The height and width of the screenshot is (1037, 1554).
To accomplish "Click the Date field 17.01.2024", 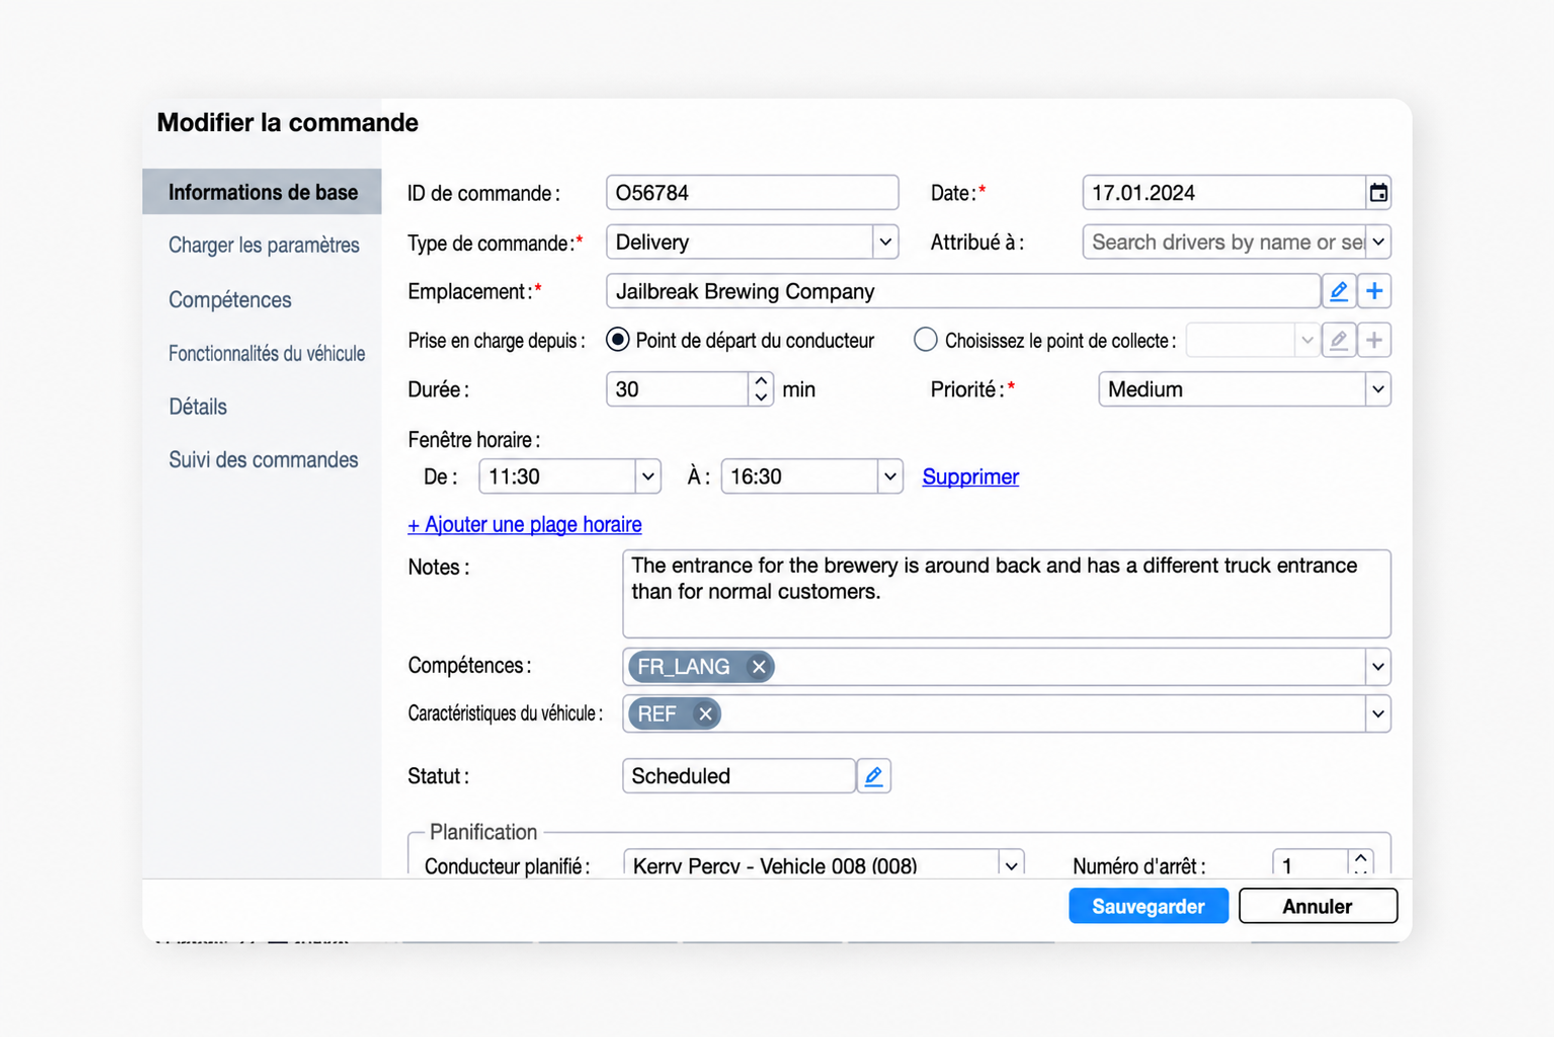I will pos(1224,193).
